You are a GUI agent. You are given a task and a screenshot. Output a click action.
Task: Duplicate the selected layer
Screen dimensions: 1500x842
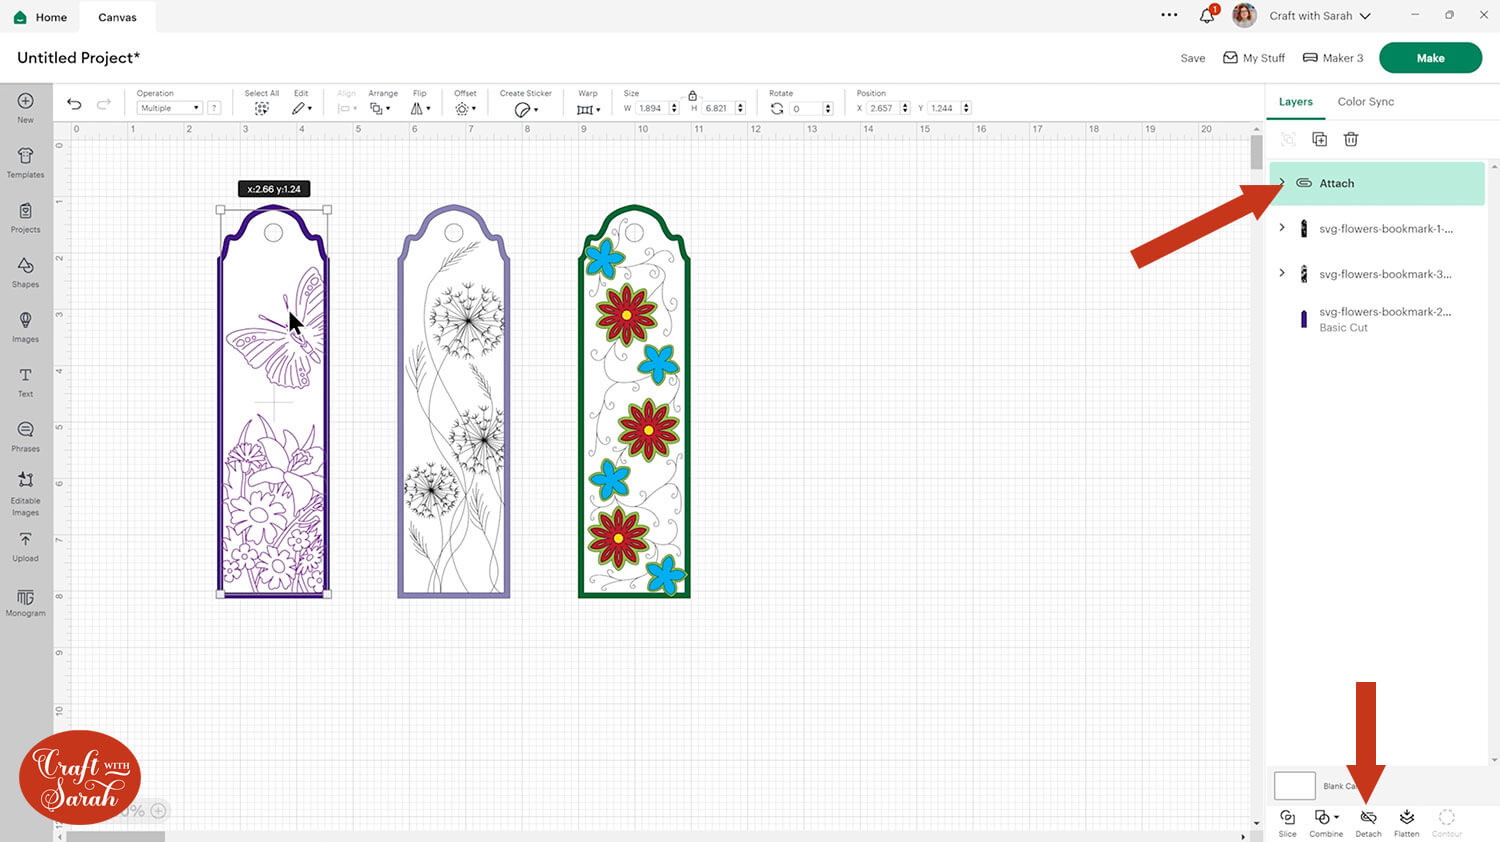tap(1319, 139)
